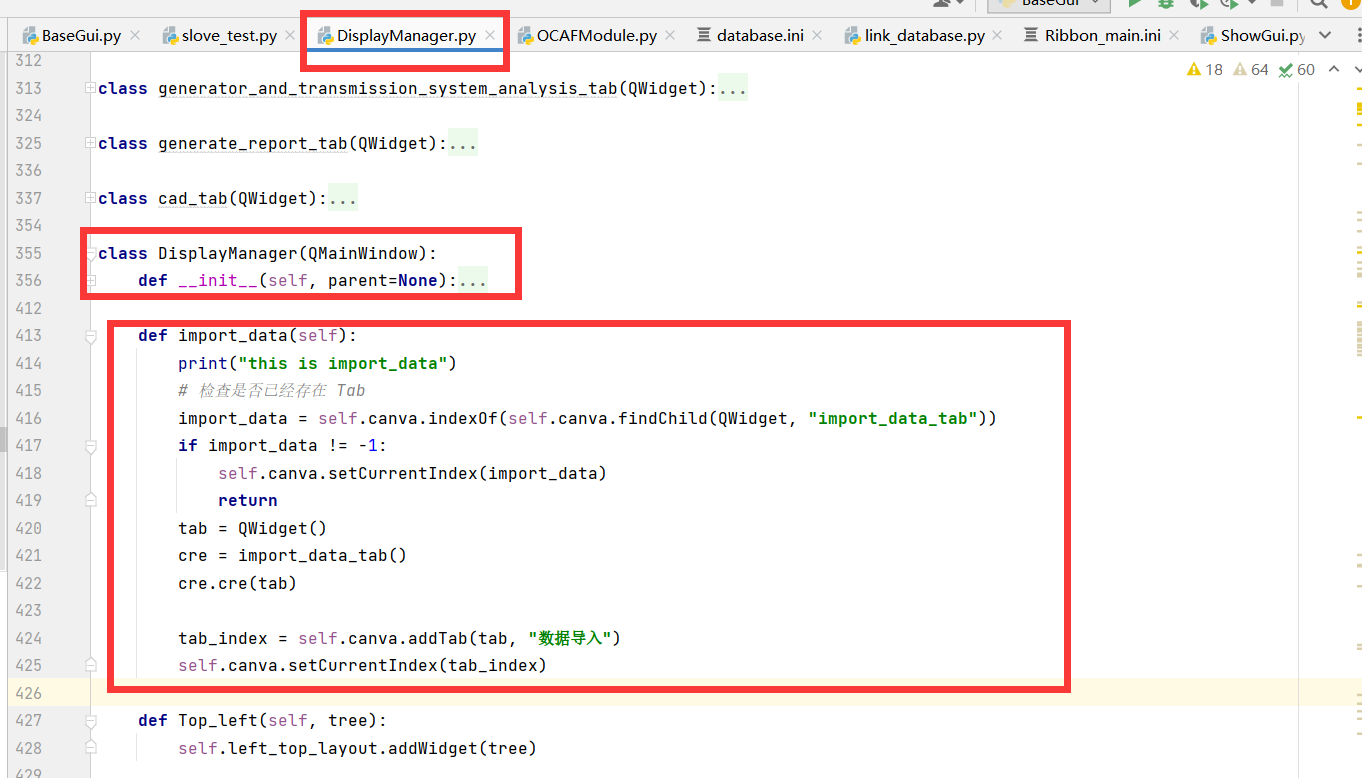Click the yellow warnings indicator showing 18
Image resolution: width=1362 pixels, height=778 pixels.
(x=1205, y=70)
